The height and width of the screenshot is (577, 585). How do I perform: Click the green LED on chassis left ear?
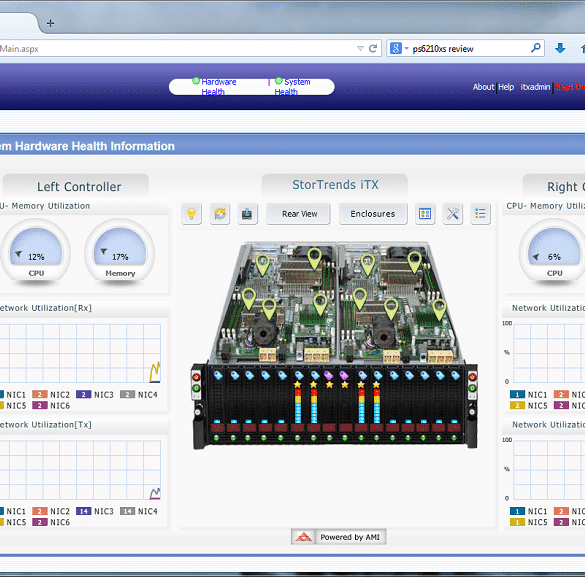tap(196, 388)
